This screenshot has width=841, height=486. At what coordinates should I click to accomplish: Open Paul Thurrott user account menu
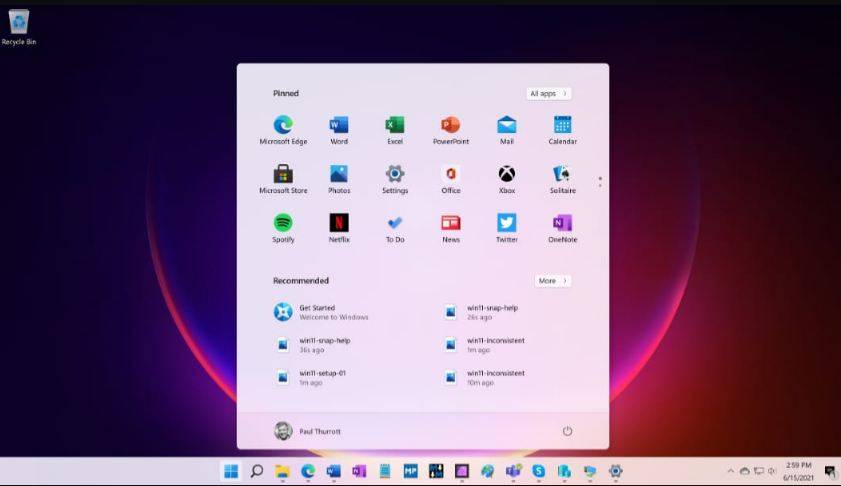tap(307, 431)
